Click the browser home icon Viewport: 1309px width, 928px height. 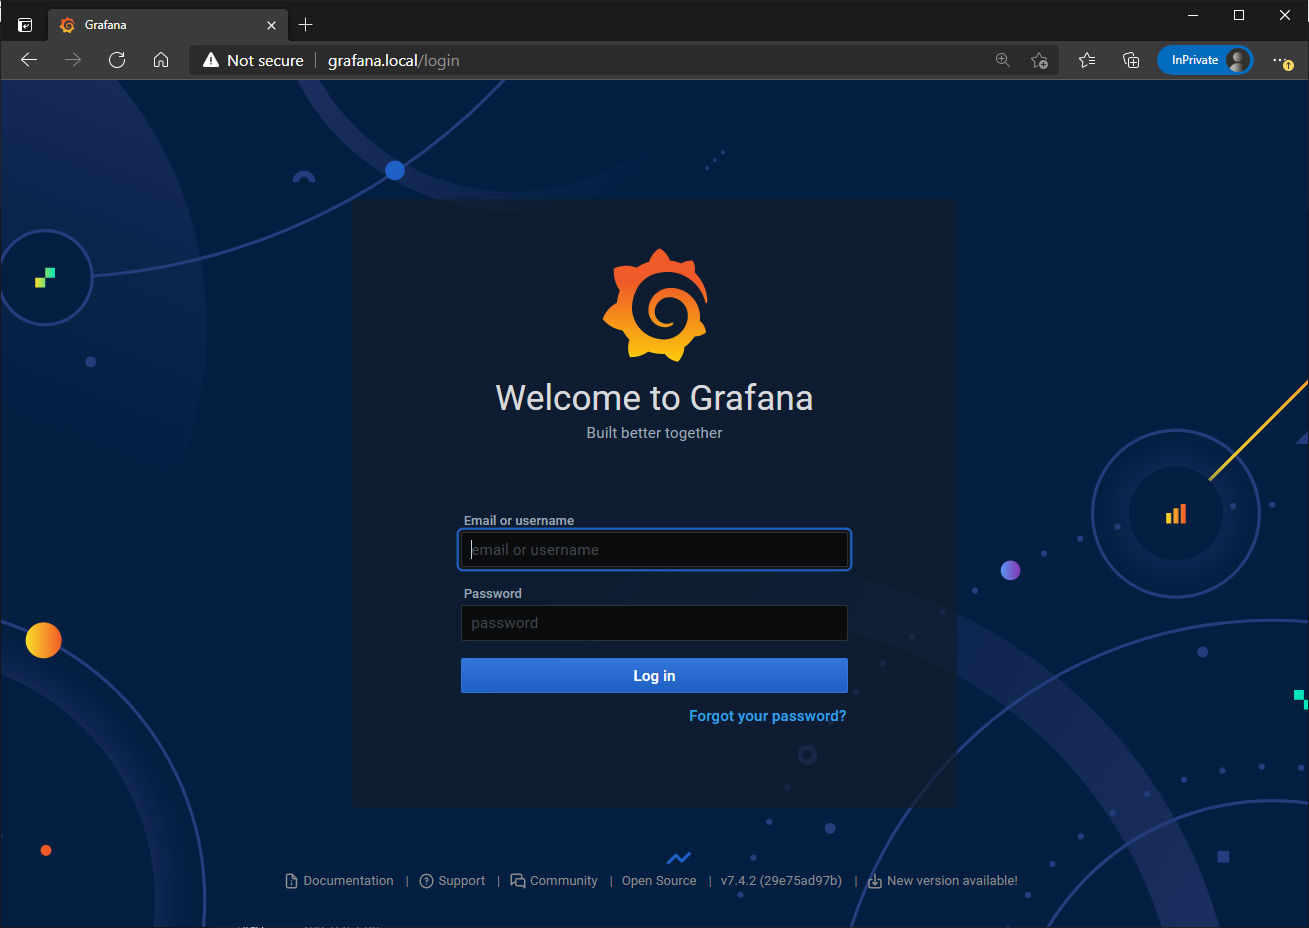point(161,60)
